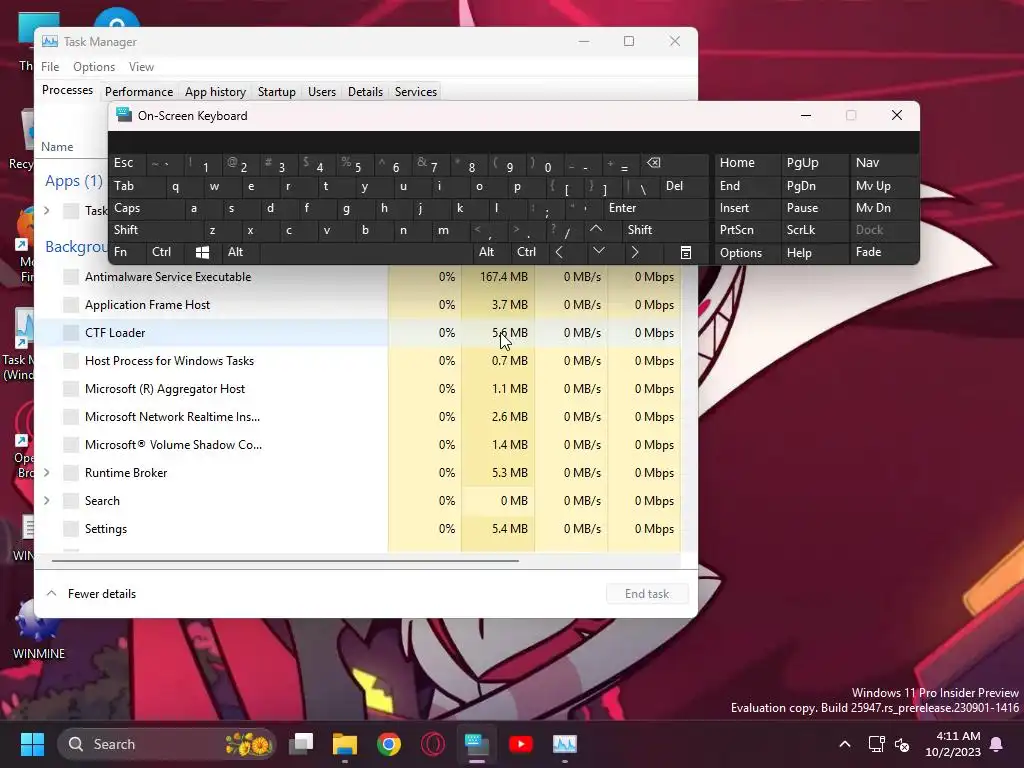Open the Options menu in Task Manager
Image resolution: width=1024 pixels, height=768 pixels.
pyautogui.click(x=94, y=67)
